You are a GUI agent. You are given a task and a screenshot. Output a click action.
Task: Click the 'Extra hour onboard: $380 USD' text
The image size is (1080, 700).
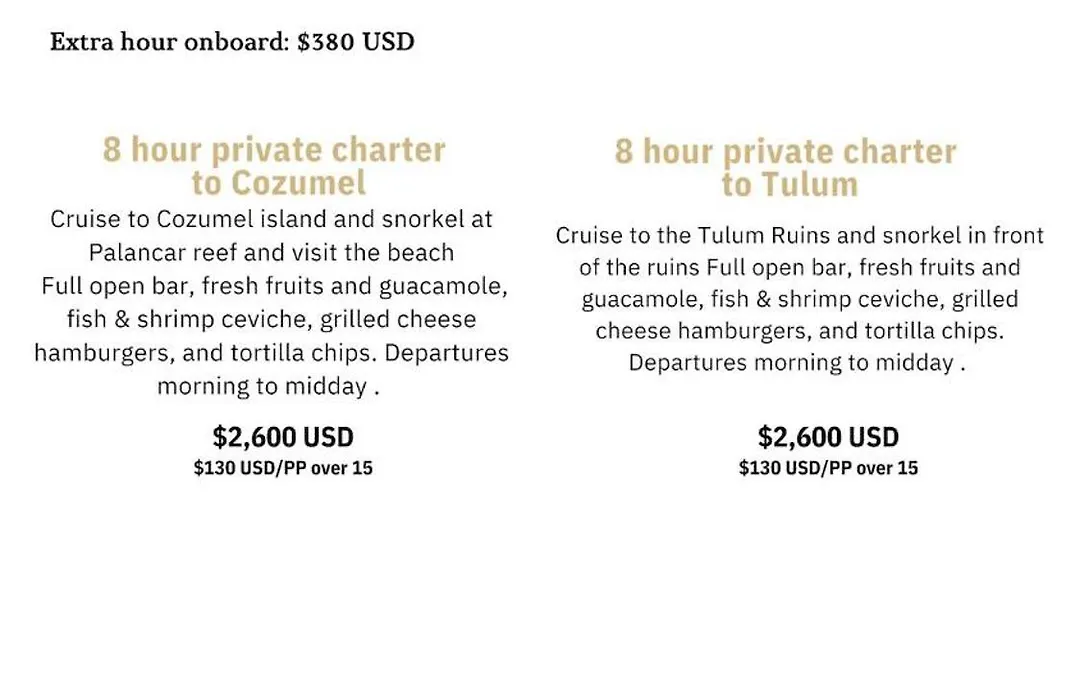pos(232,42)
